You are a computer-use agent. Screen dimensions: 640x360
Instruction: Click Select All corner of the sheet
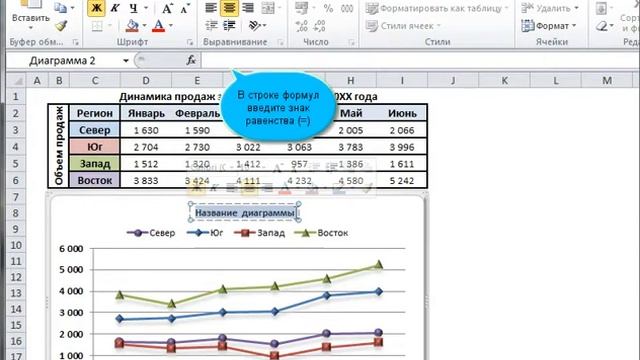[x=16, y=80]
